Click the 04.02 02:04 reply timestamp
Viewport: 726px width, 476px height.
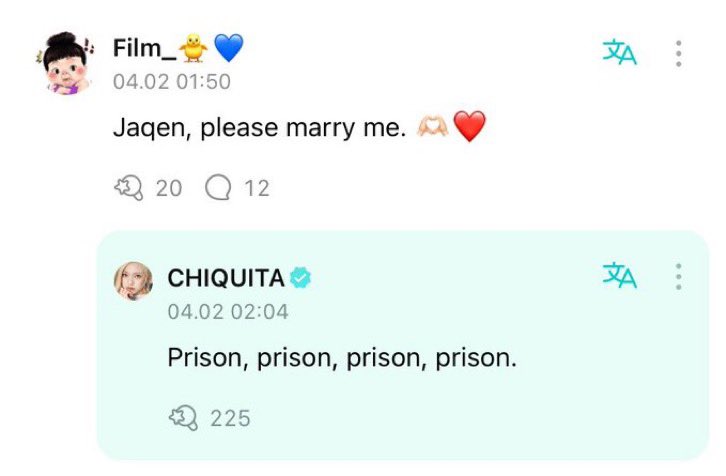(228, 312)
